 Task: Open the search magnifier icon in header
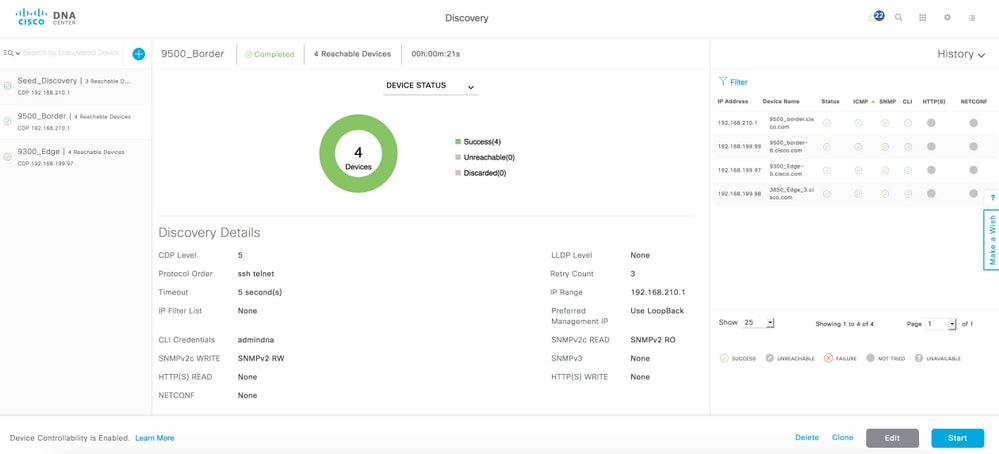(x=898, y=18)
